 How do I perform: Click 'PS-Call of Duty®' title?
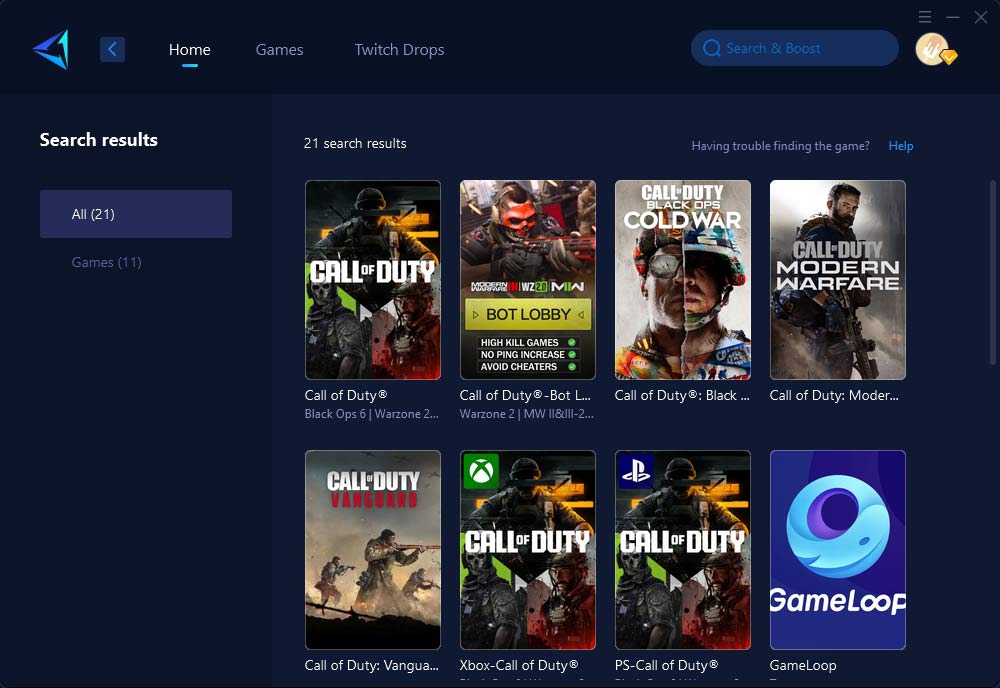[x=666, y=665]
